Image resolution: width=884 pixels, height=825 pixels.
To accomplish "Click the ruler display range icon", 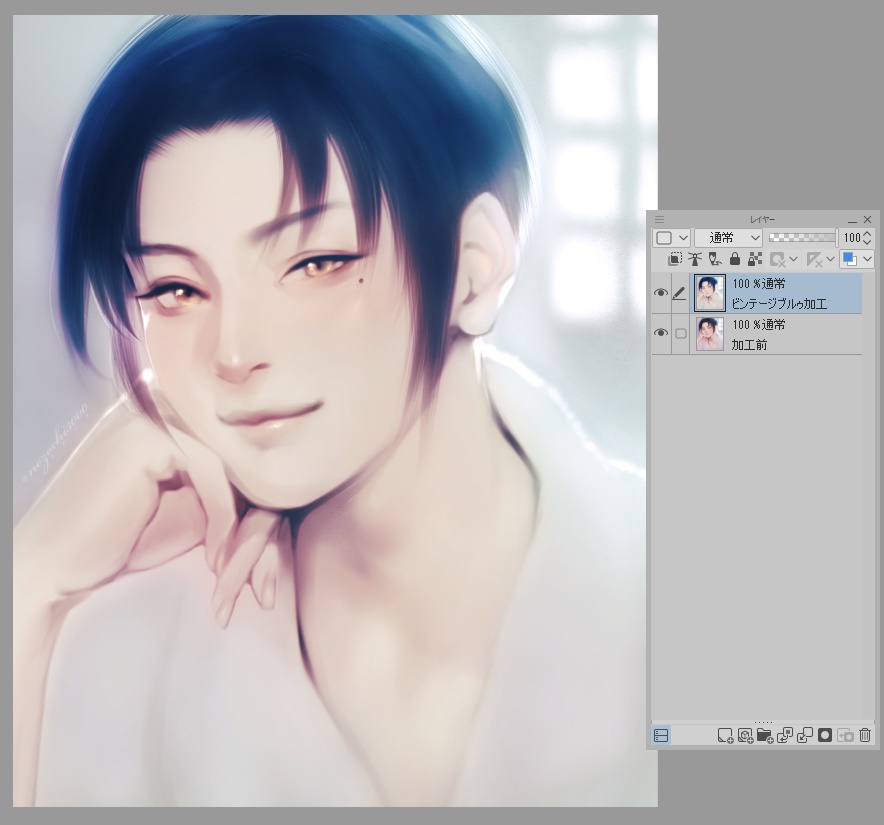I will [815, 259].
